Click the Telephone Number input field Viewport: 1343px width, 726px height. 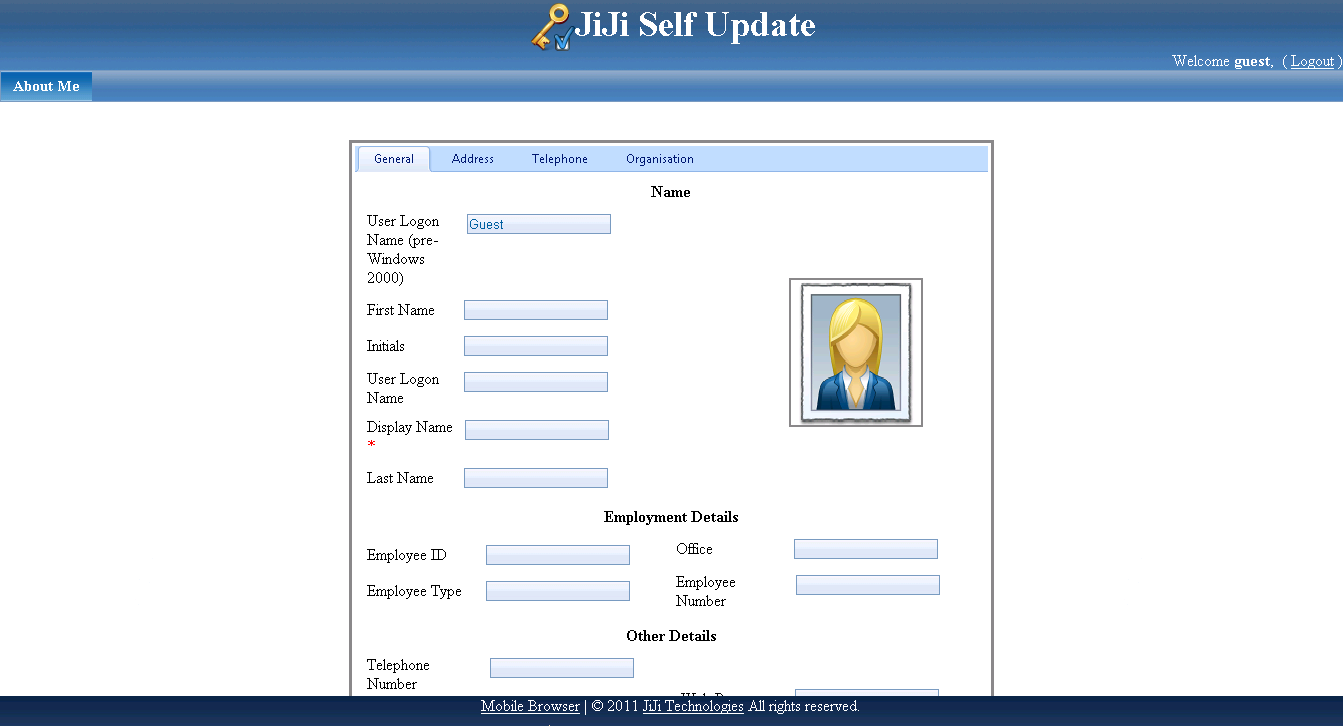coord(562,668)
